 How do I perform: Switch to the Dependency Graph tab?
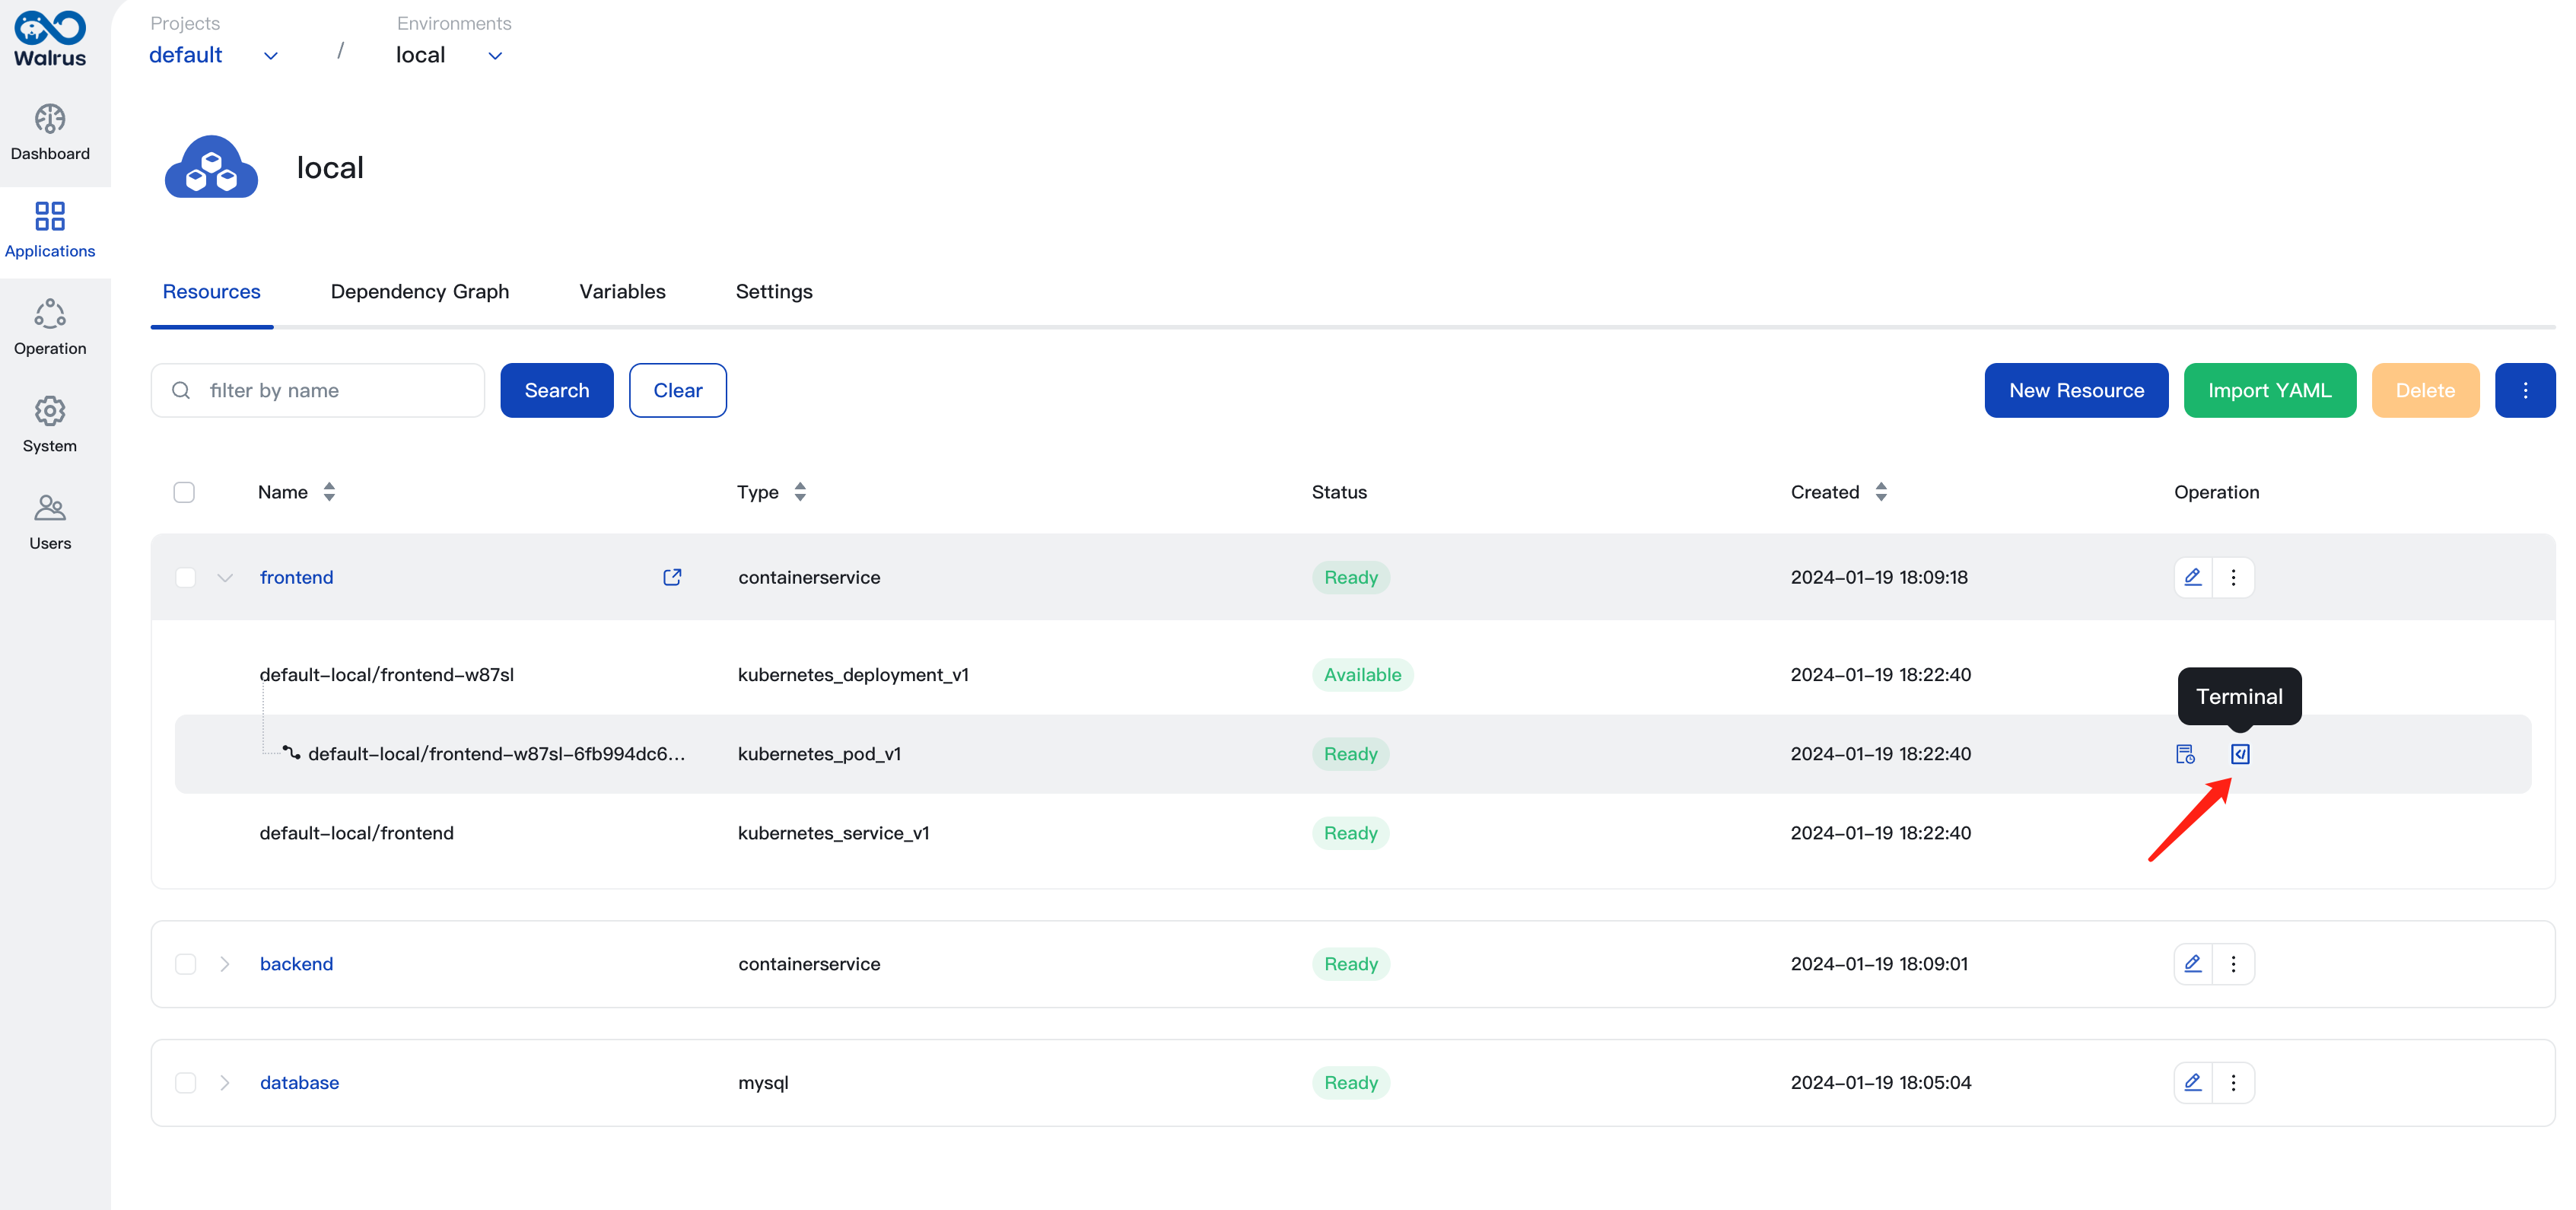coord(420,291)
